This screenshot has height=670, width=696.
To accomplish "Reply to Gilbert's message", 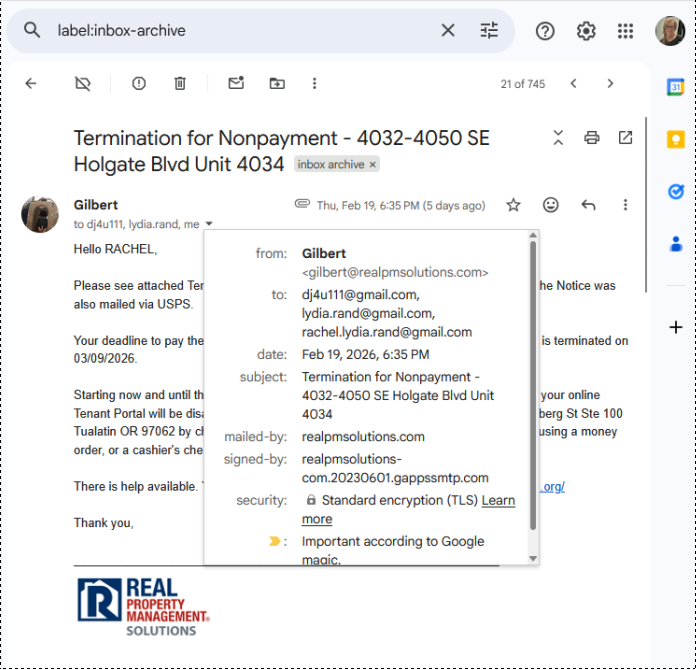I will pyautogui.click(x=588, y=205).
